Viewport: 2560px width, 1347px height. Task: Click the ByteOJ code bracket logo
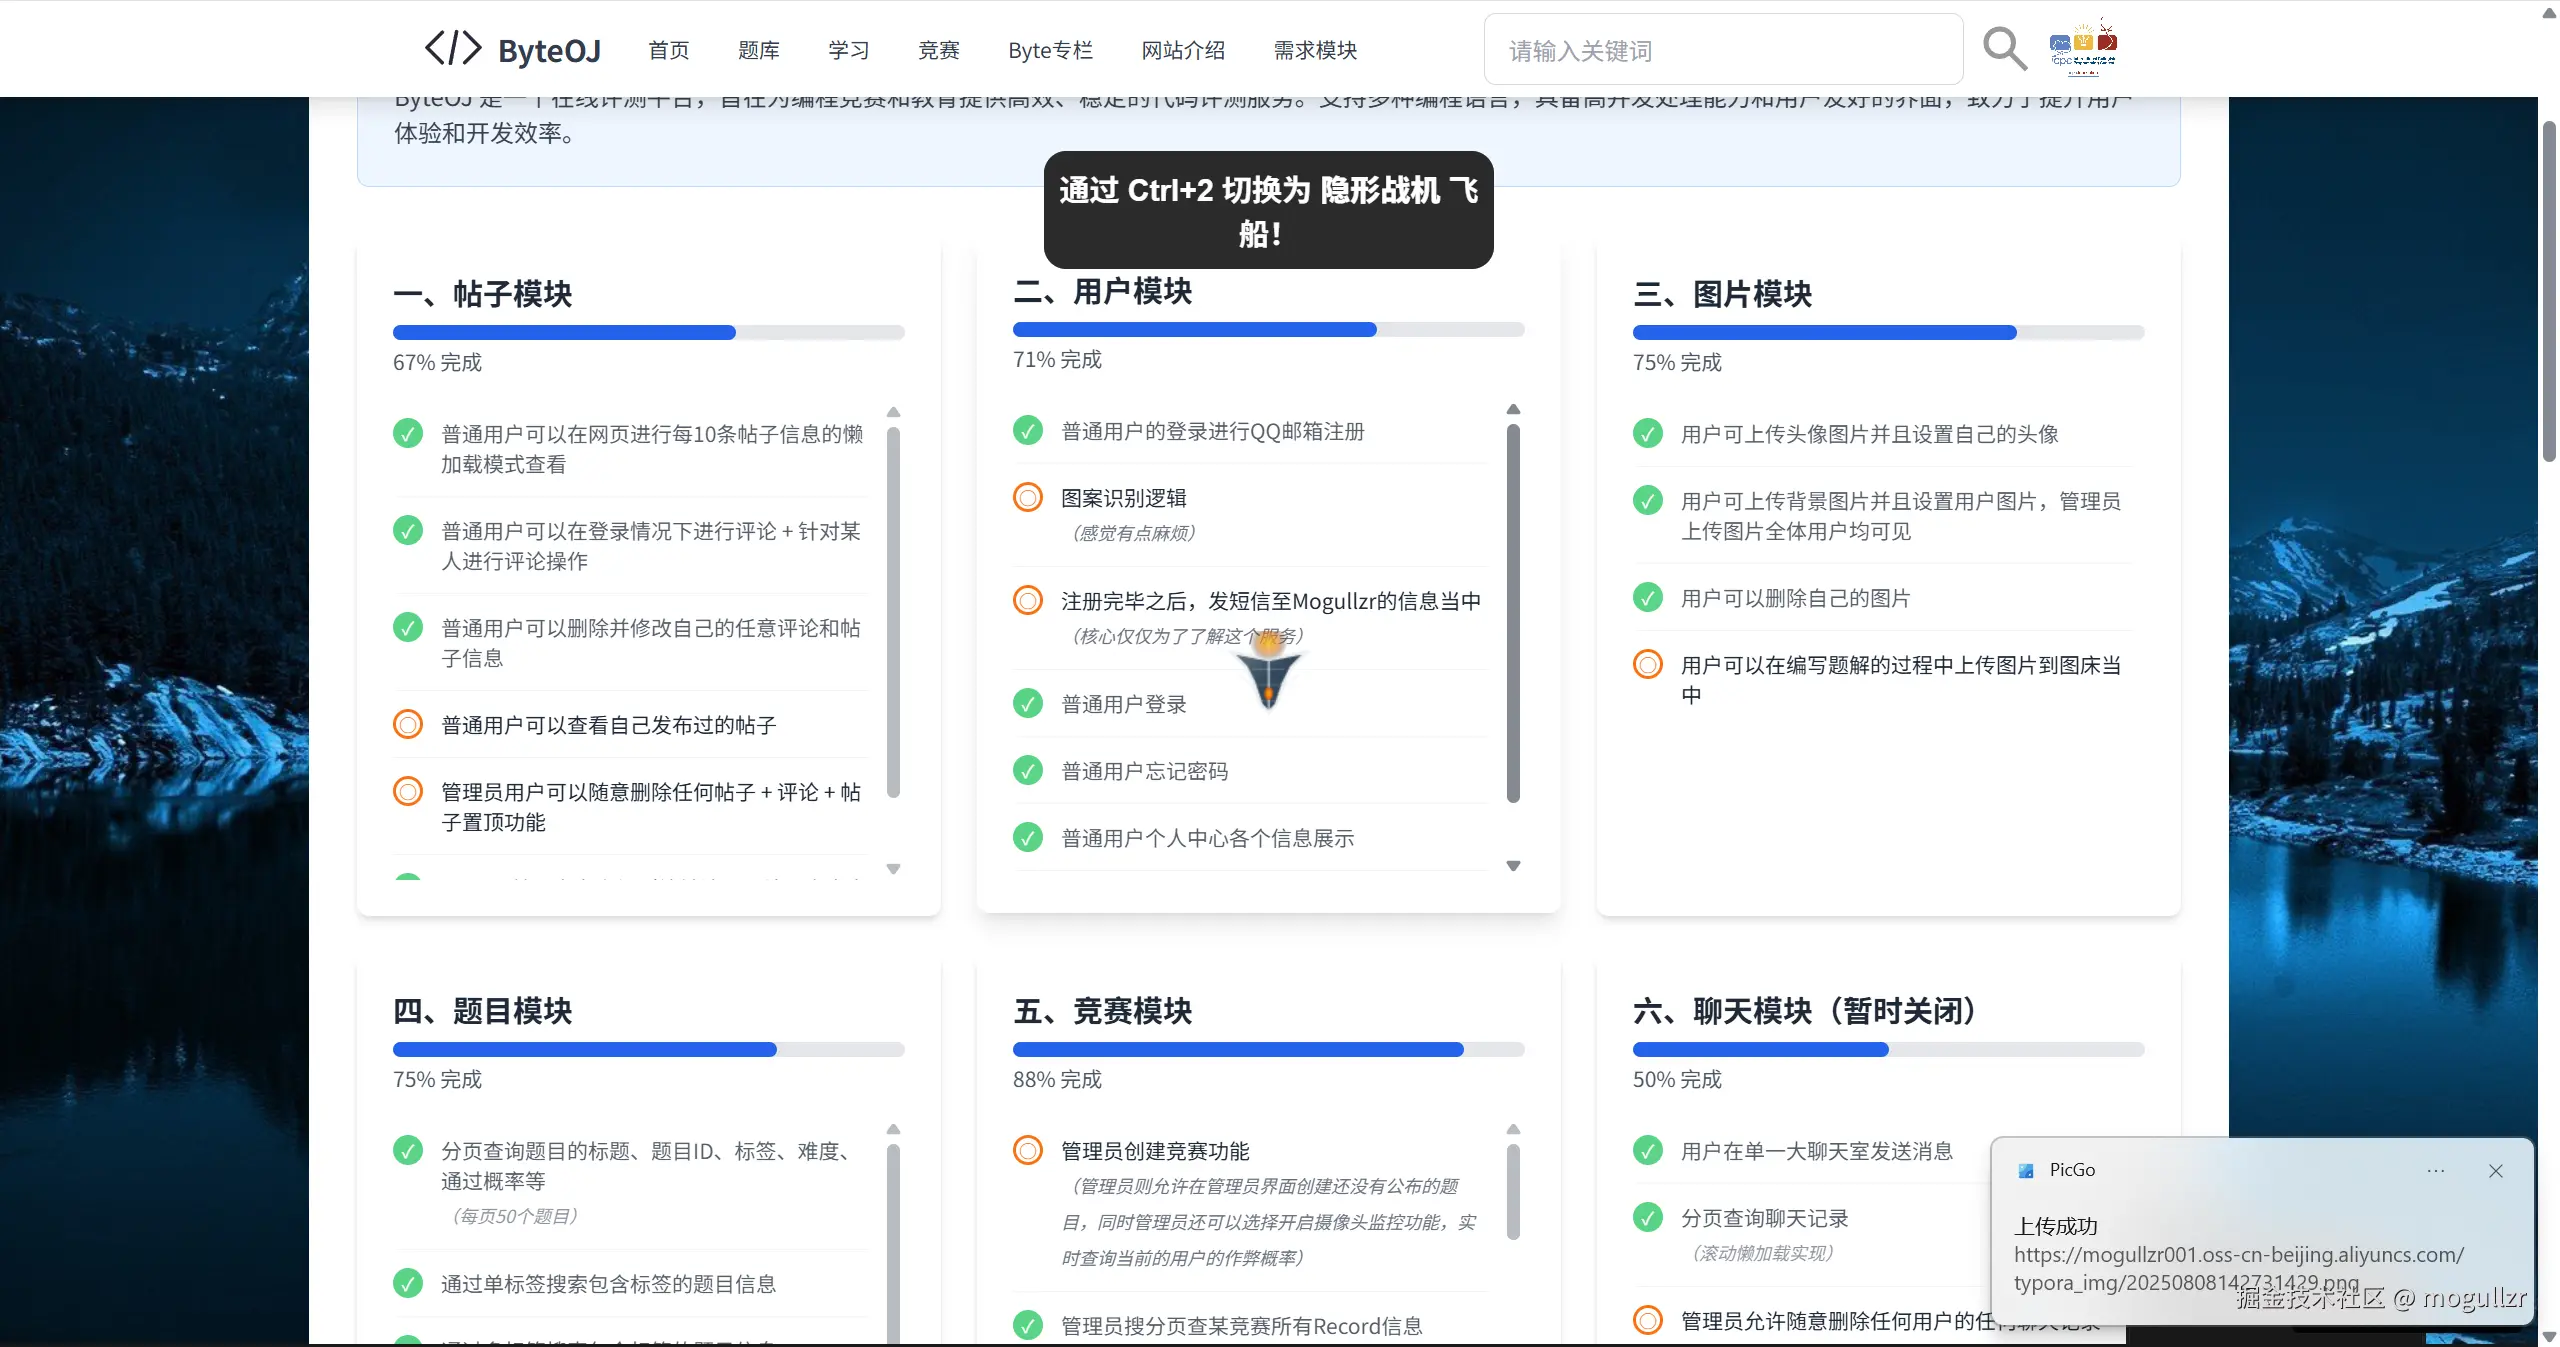453,49
